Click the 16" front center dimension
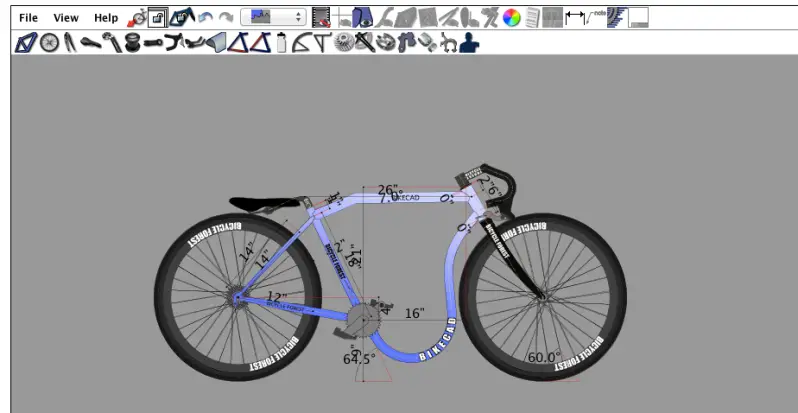Screen dimensions: 798x413 (415, 313)
